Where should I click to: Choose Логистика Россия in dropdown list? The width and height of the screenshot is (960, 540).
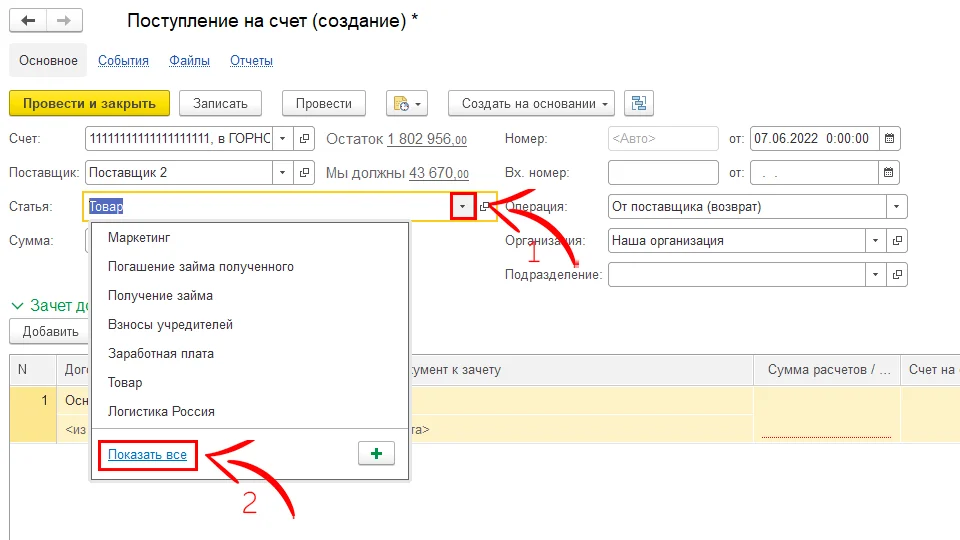(x=160, y=411)
